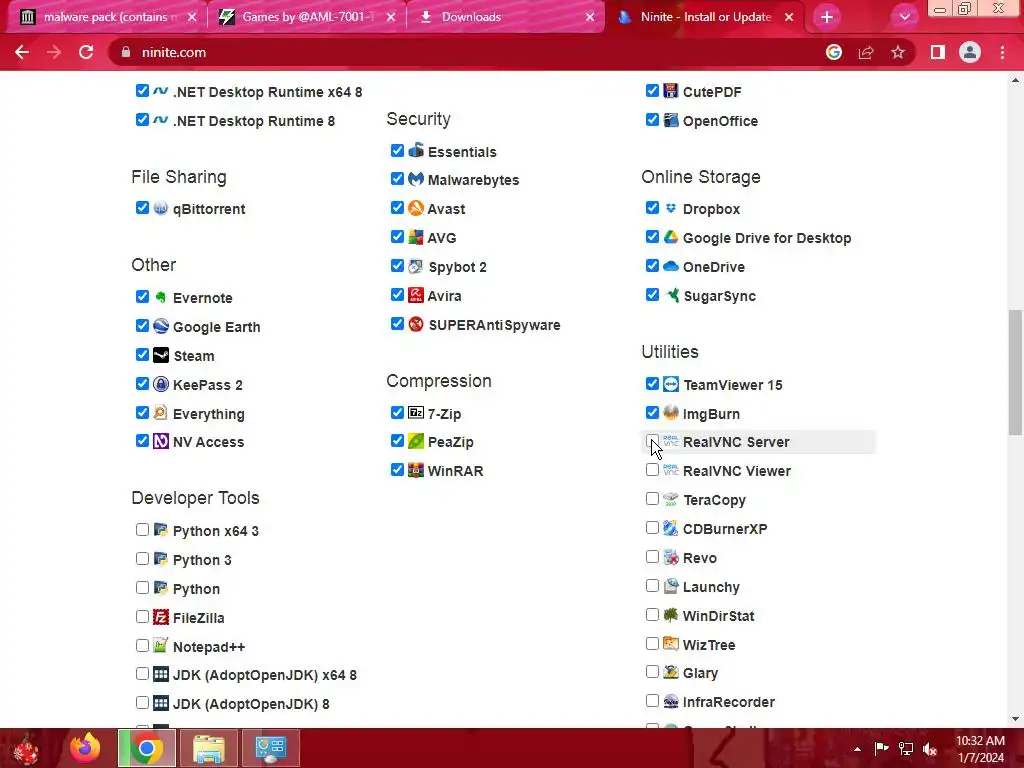
Task: Click the KeePass 2 icon
Action: (161, 384)
